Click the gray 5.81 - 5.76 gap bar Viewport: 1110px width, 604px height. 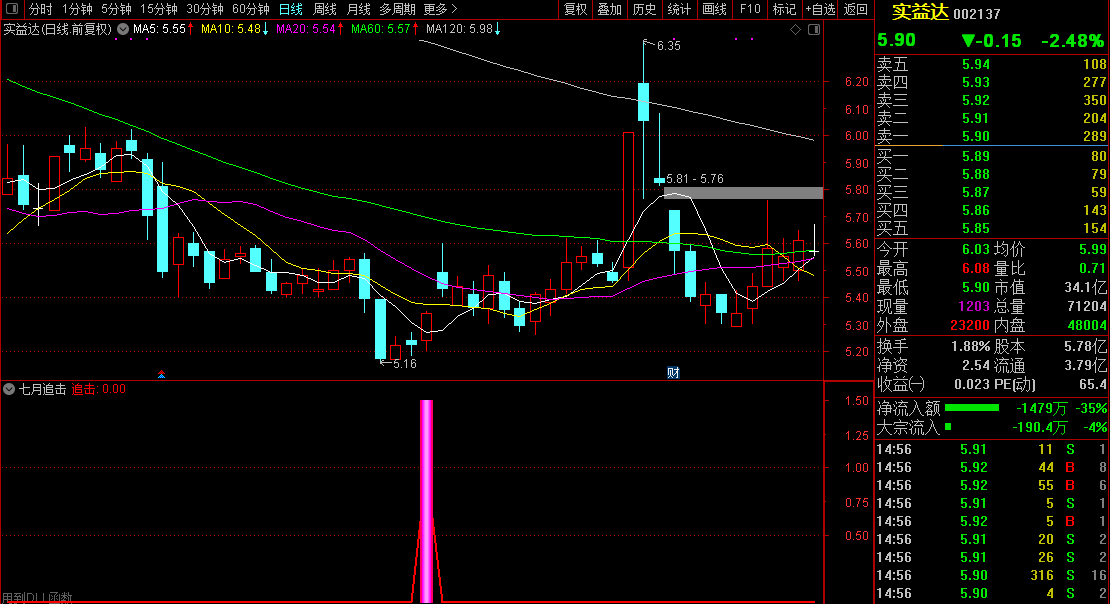[x=743, y=192]
